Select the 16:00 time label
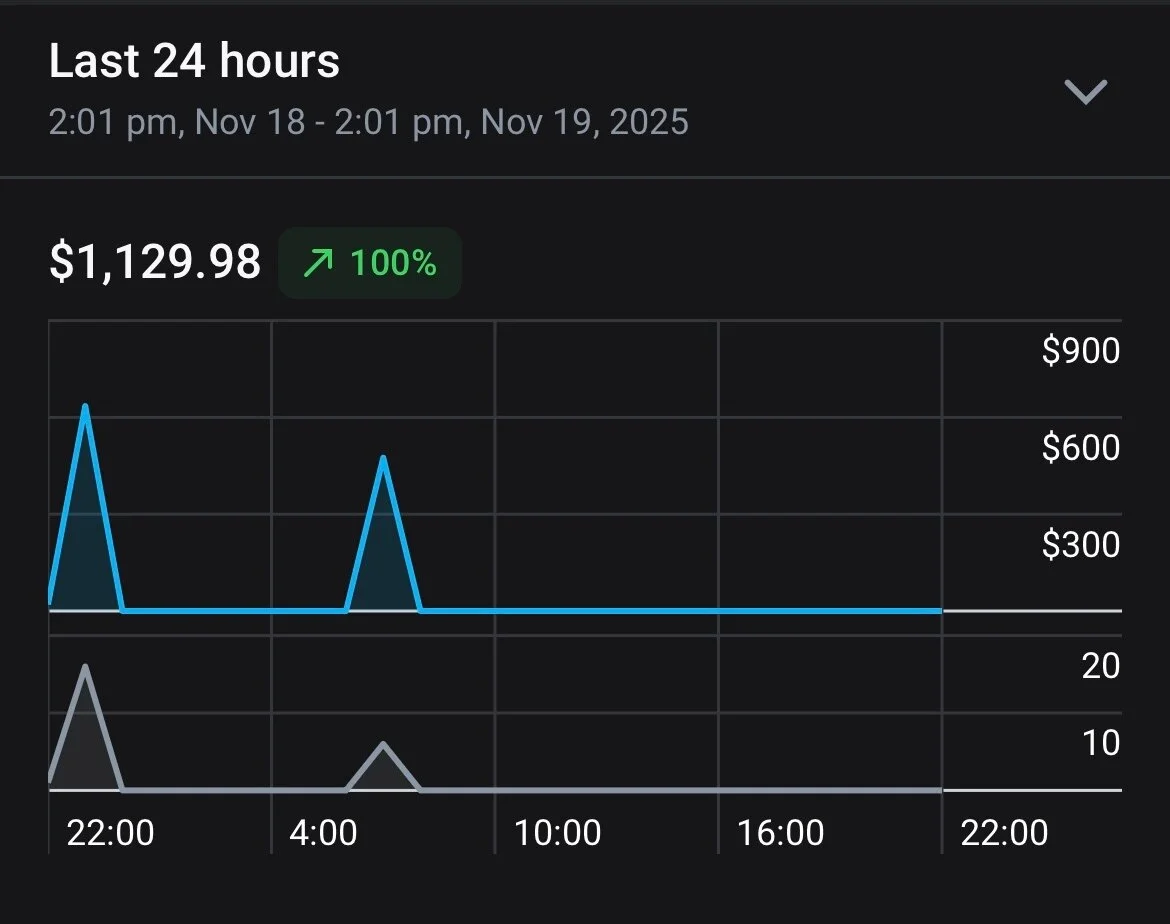The width and height of the screenshot is (1170, 924). pyautogui.click(x=780, y=832)
